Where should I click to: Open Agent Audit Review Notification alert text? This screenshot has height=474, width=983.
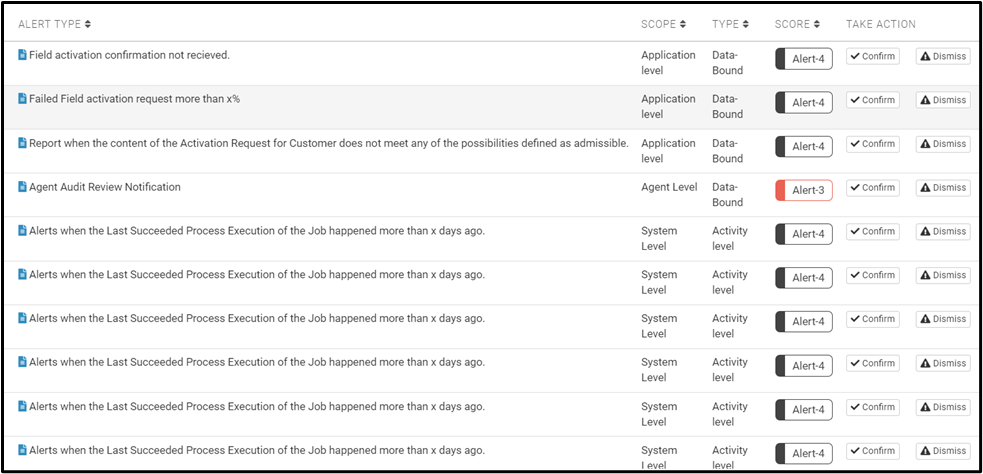pos(105,187)
